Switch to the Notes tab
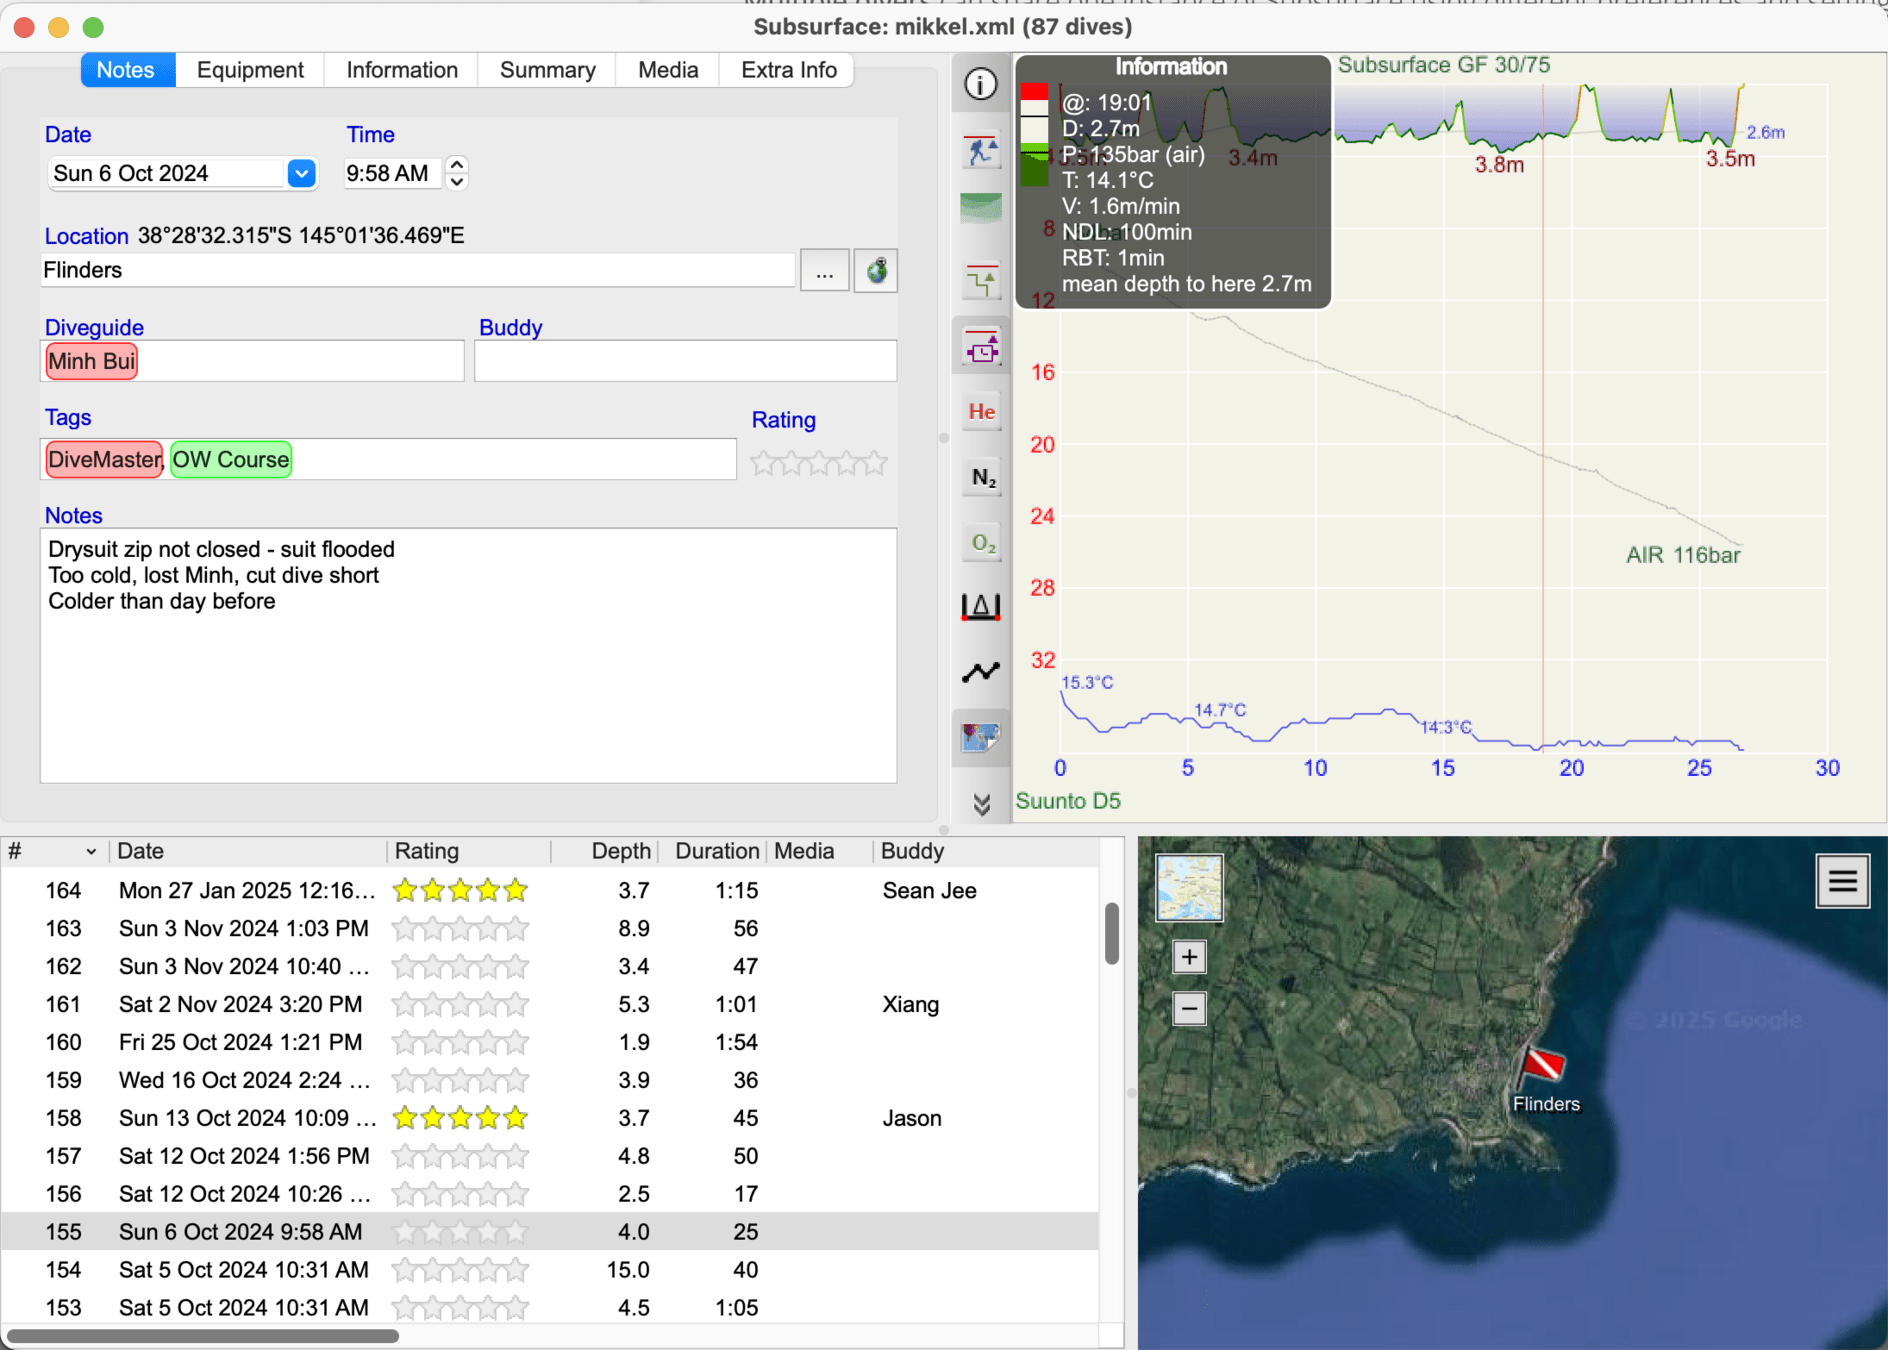Screen dimensions: 1888x1350 [126, 70]
